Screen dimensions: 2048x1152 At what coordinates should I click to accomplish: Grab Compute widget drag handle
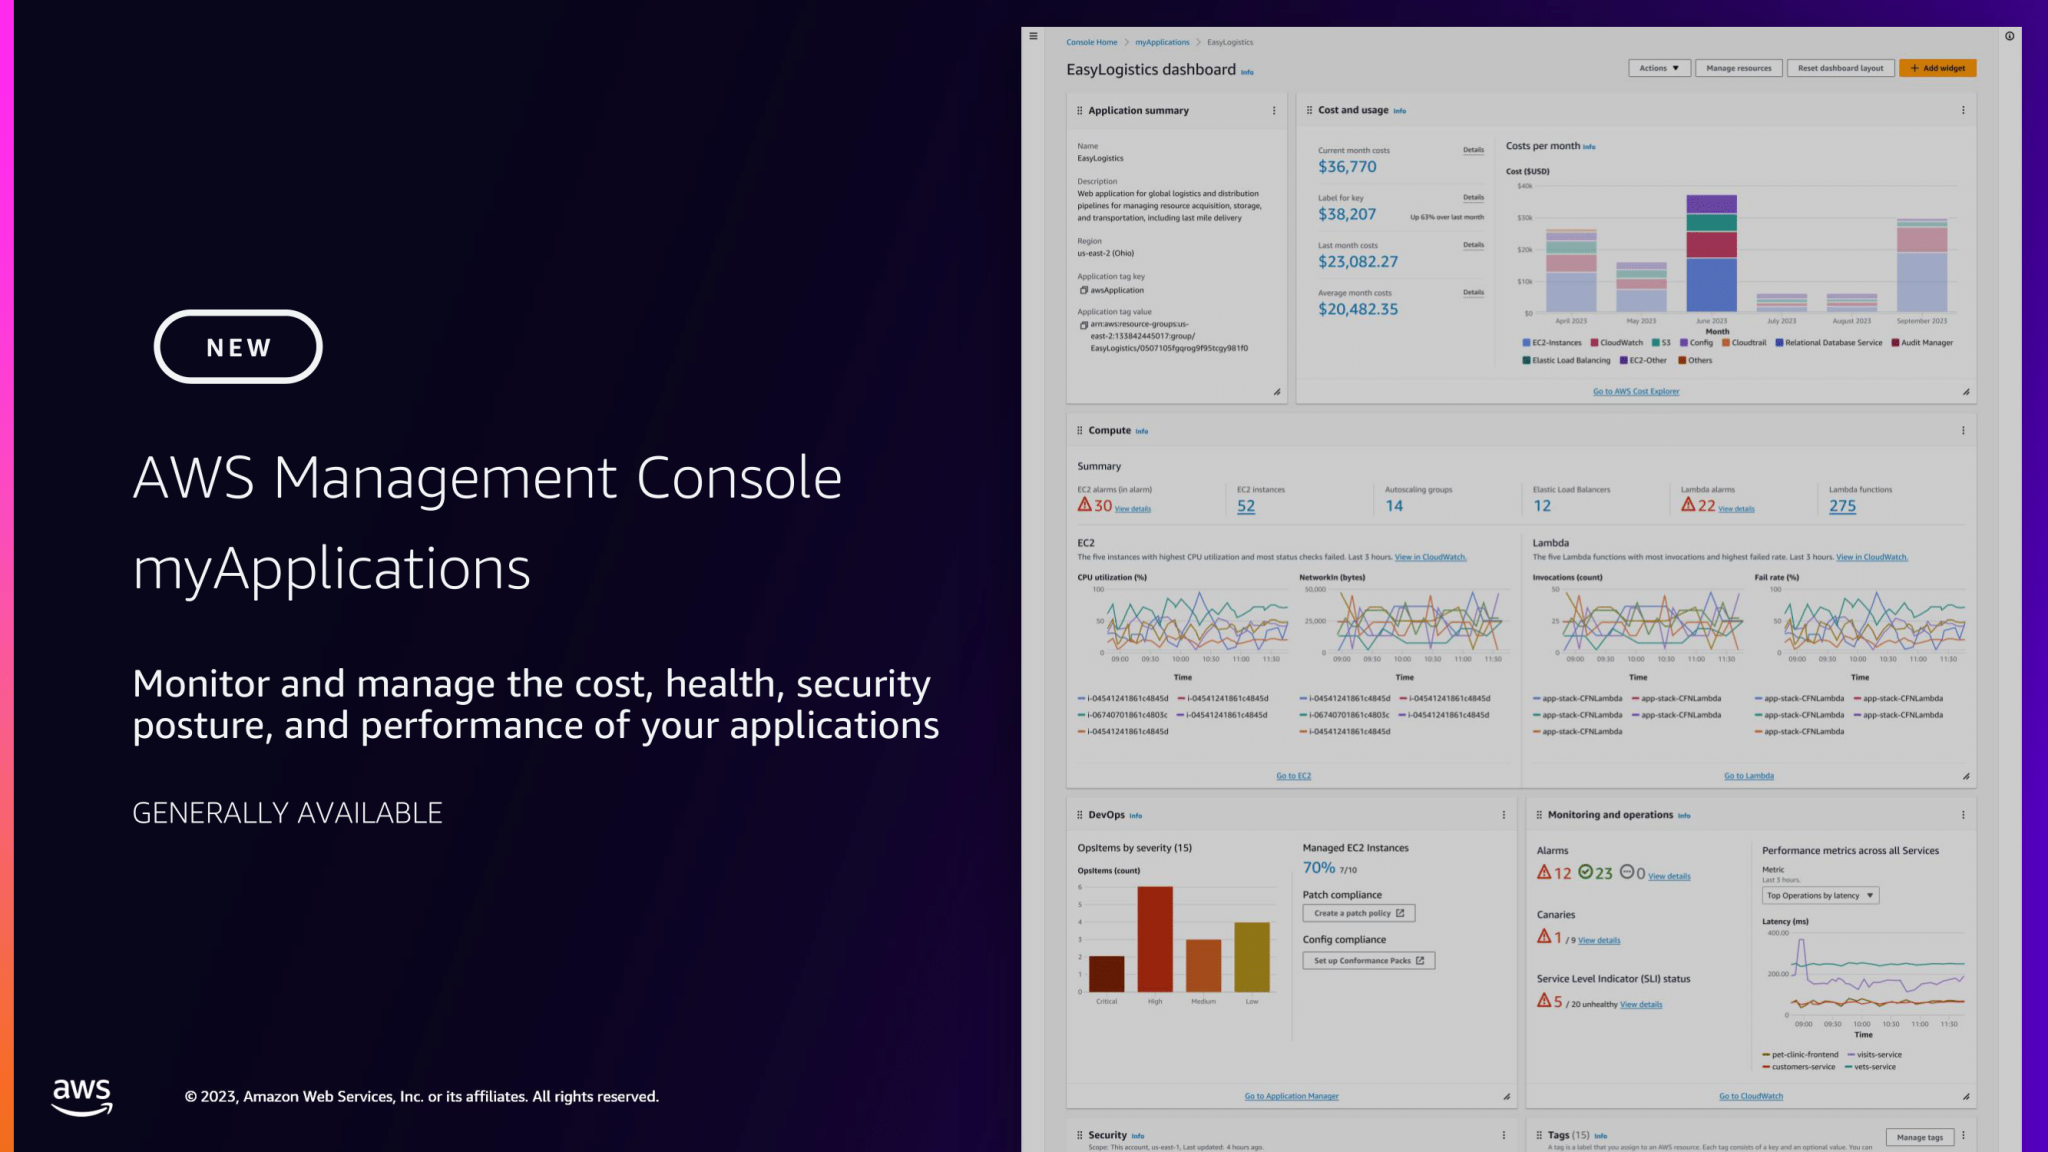(1079, 431)
